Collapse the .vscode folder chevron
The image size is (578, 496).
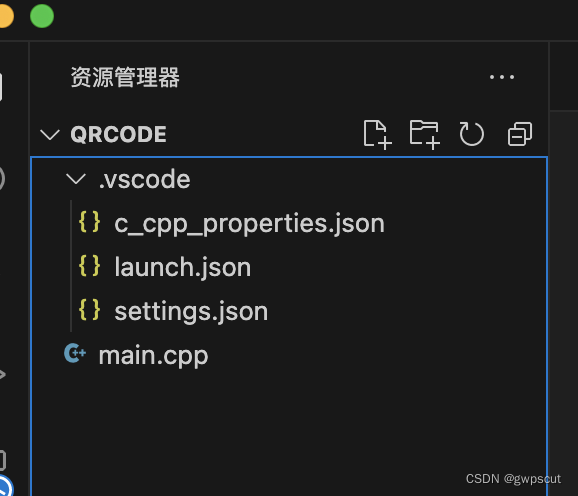[76, 179]
